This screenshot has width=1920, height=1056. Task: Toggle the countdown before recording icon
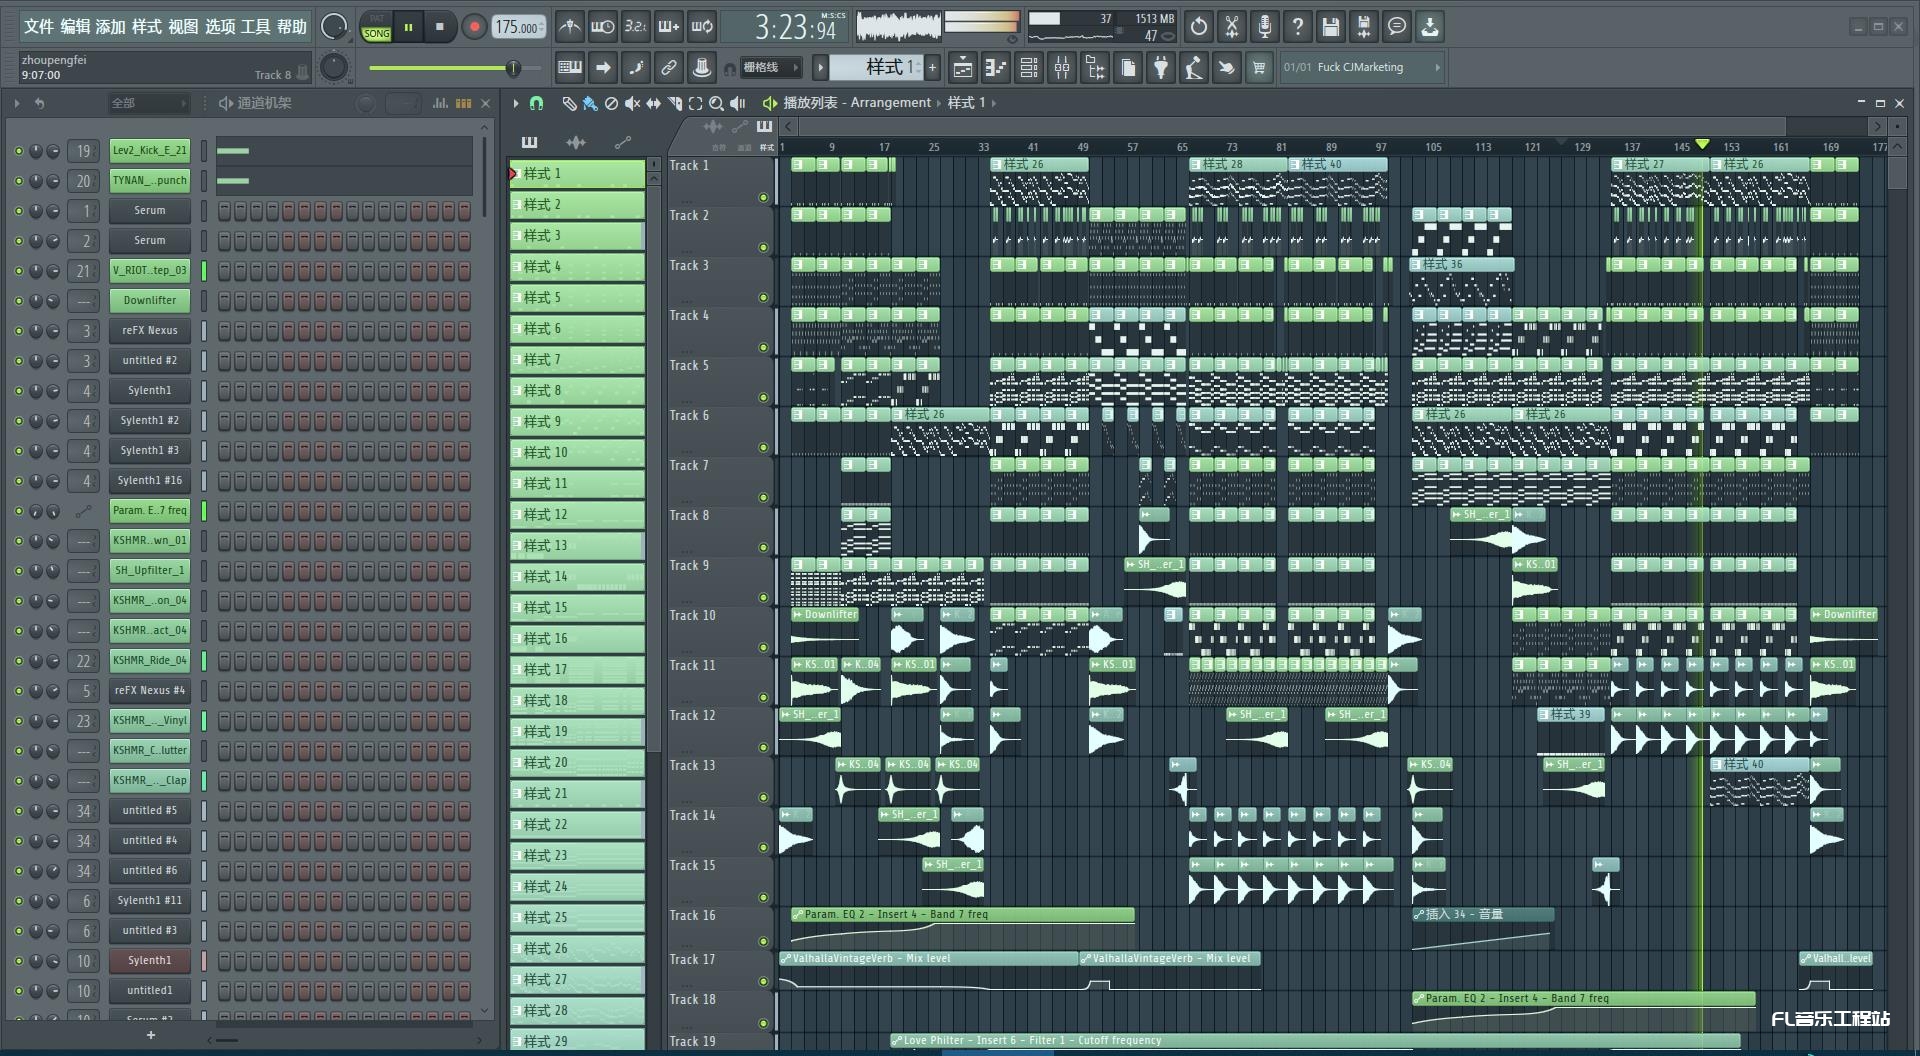click(635, 27)
